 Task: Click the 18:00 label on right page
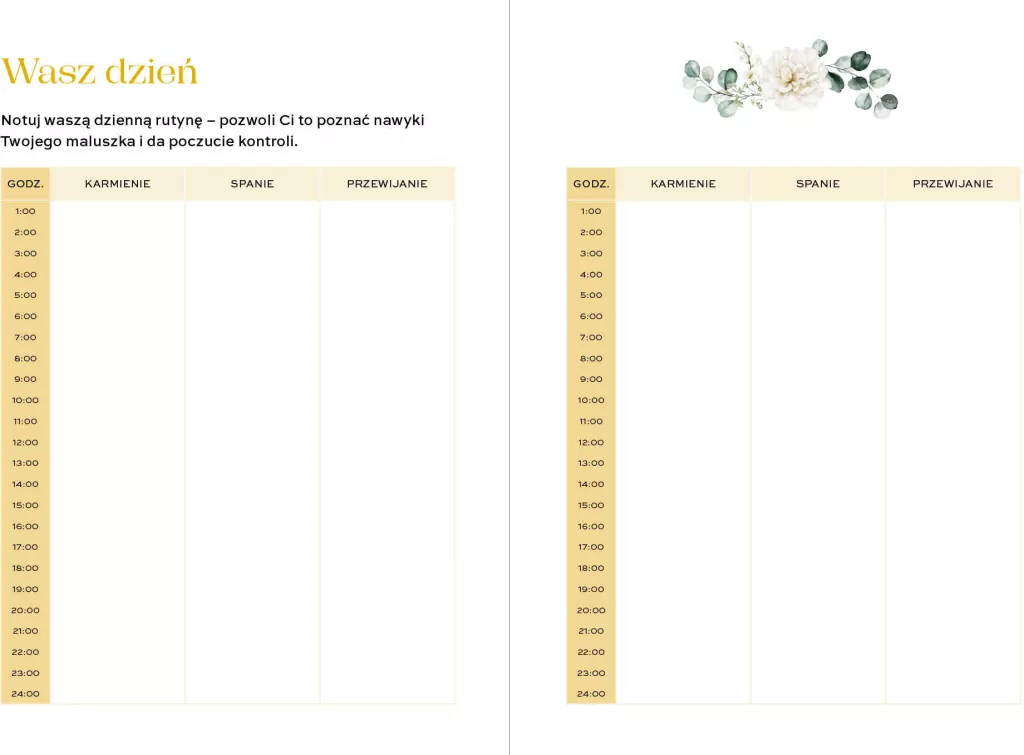click(x=591, y=568)
